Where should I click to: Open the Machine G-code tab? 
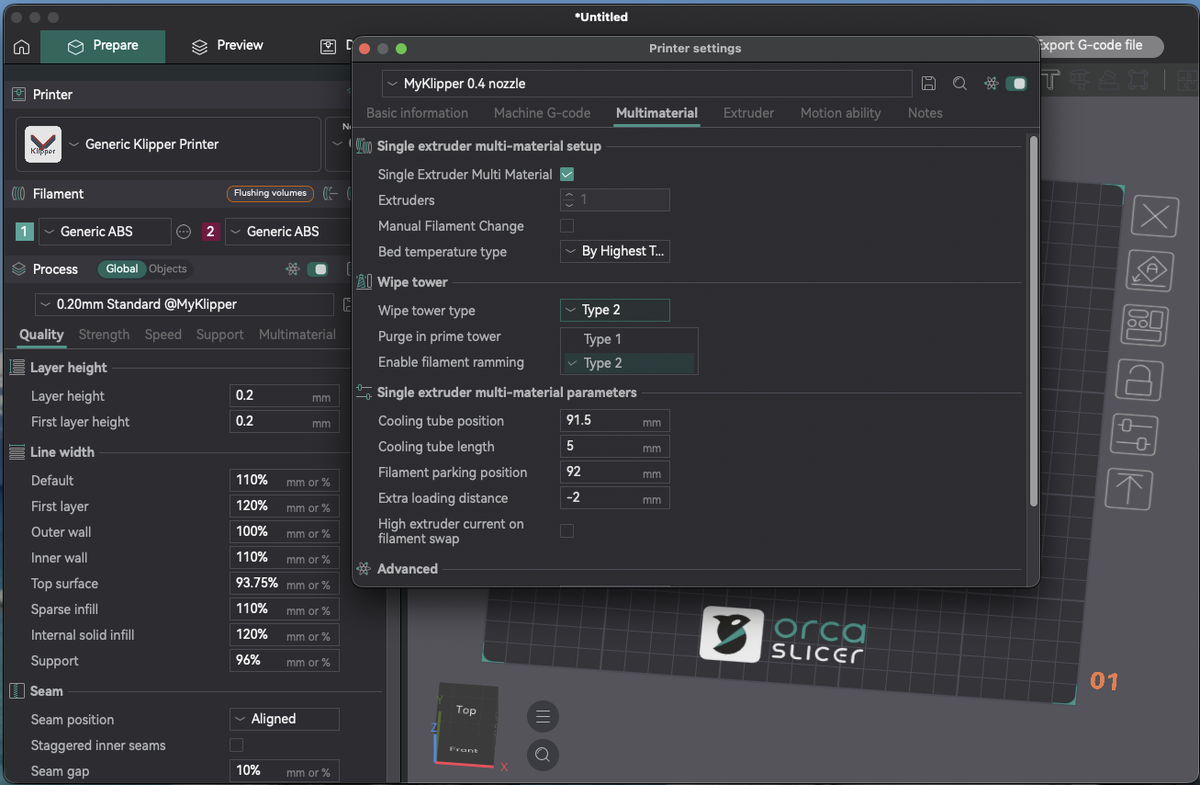[542, 113]
